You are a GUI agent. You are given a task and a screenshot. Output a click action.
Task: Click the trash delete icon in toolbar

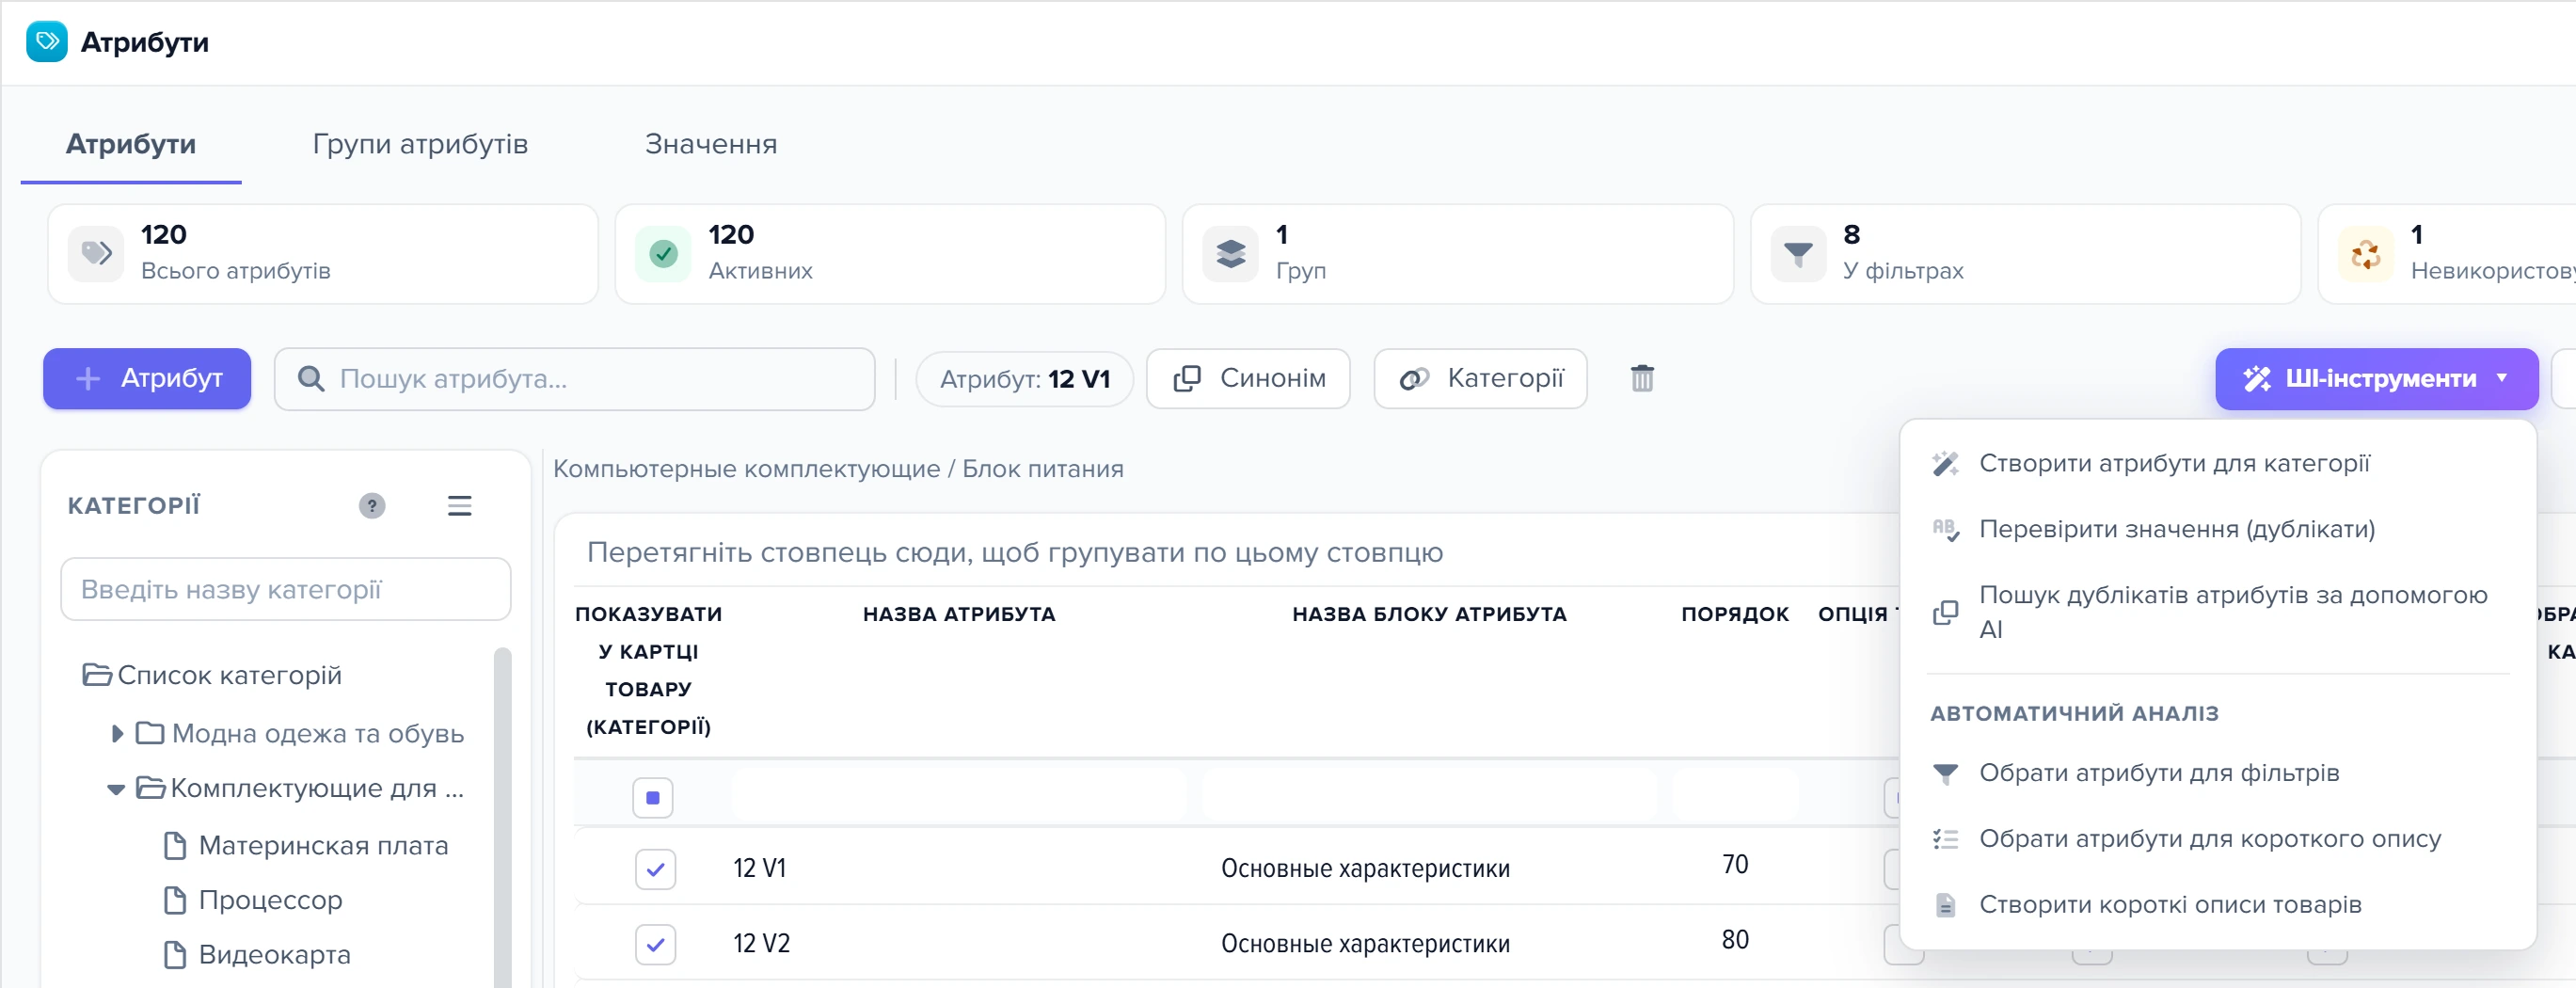(1642, 378)
